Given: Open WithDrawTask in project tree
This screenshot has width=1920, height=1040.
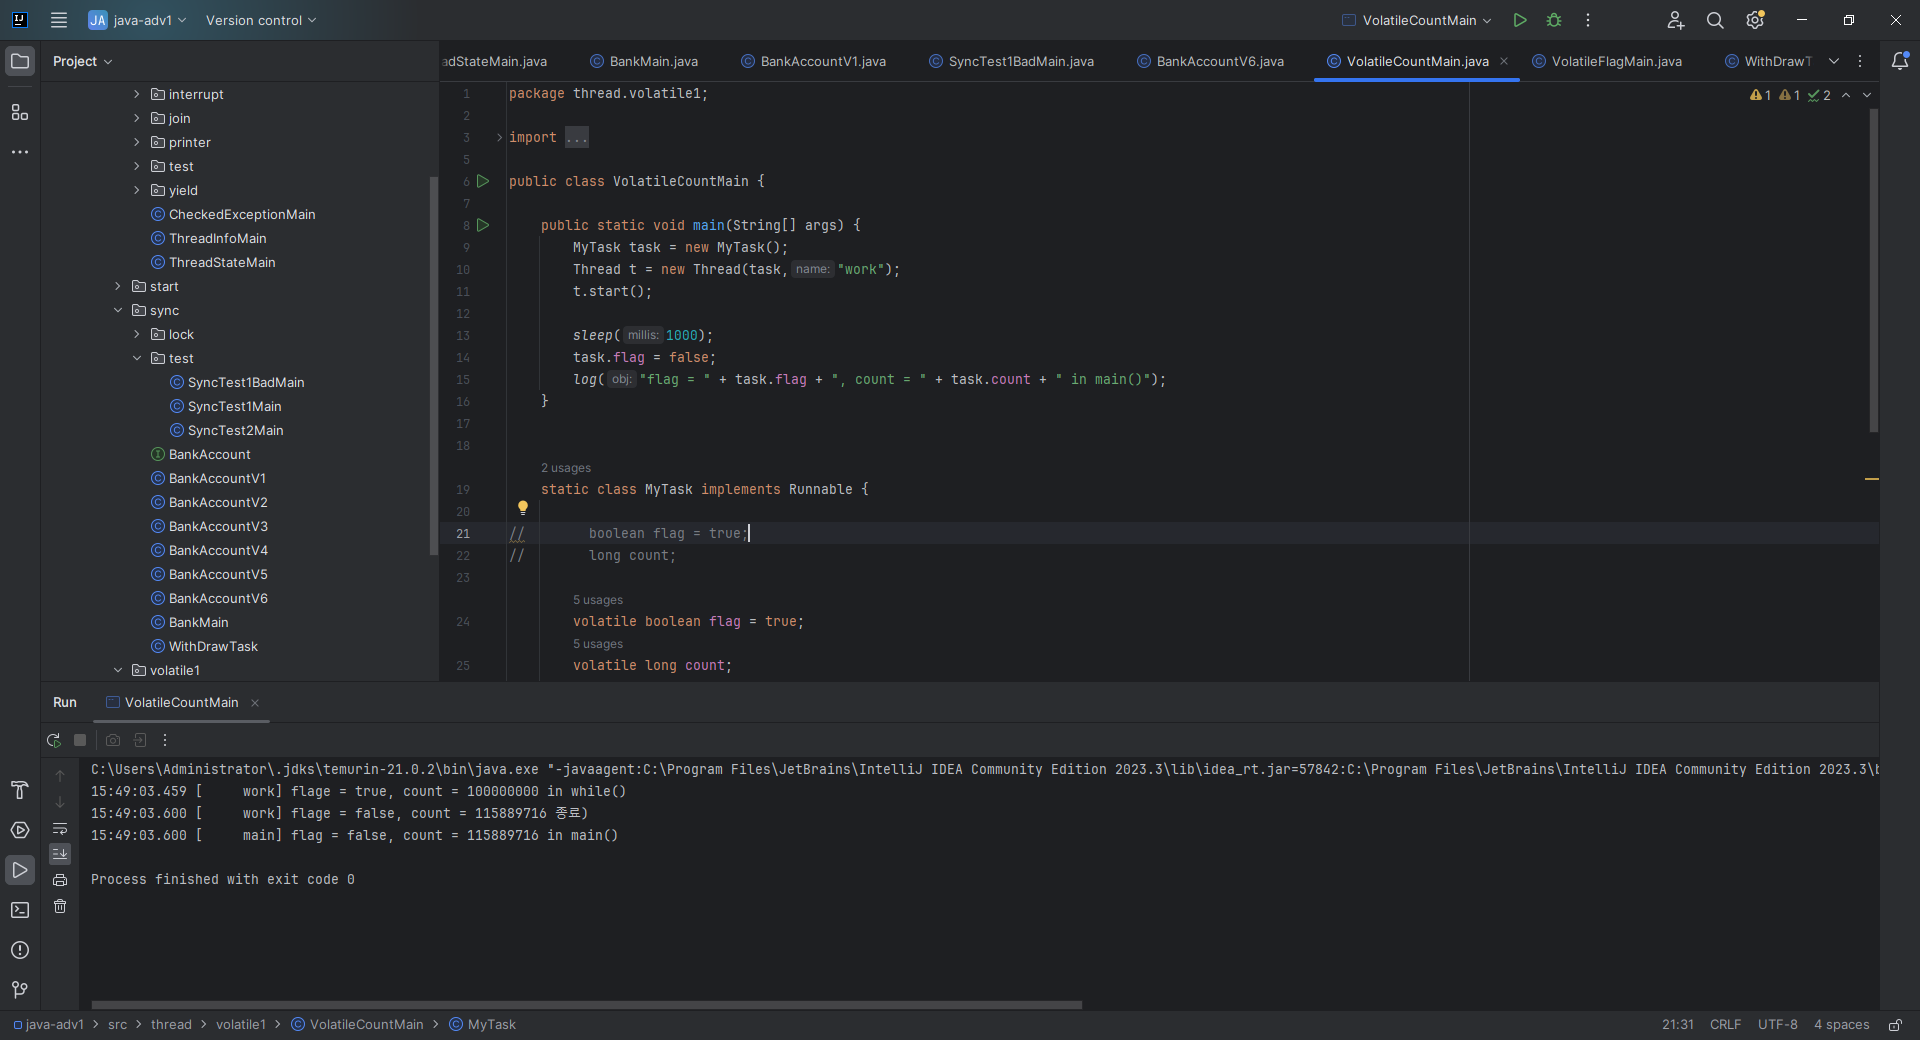Looking at the screenshot, I should point(213,646).
